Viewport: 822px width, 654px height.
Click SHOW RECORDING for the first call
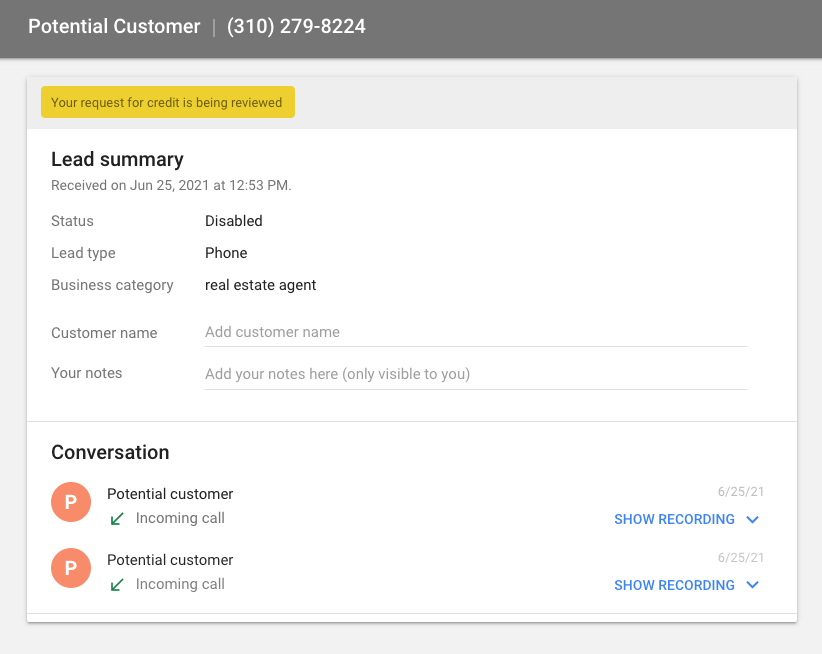click(674, 520)
